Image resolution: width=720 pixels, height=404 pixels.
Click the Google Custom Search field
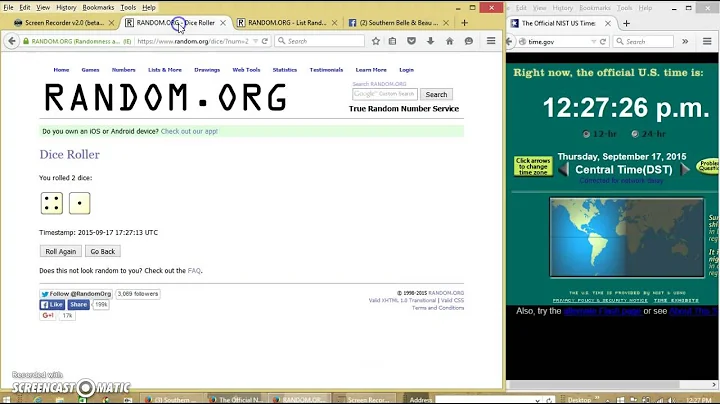click(385, 94)
